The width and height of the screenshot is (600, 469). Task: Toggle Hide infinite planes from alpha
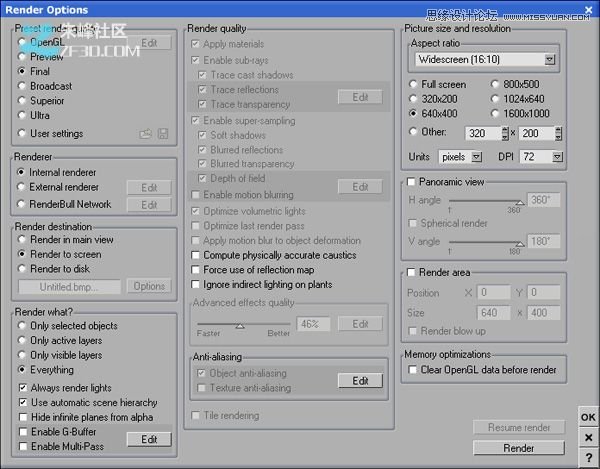pos(23,417)
